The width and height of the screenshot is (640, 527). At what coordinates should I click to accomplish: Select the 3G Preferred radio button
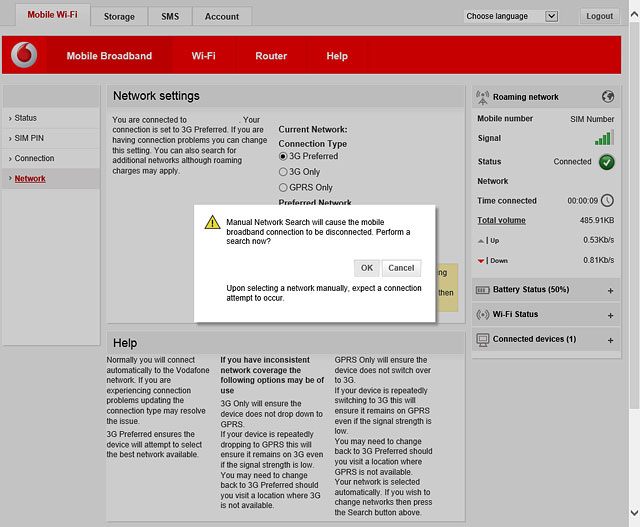tap(283, 156)
